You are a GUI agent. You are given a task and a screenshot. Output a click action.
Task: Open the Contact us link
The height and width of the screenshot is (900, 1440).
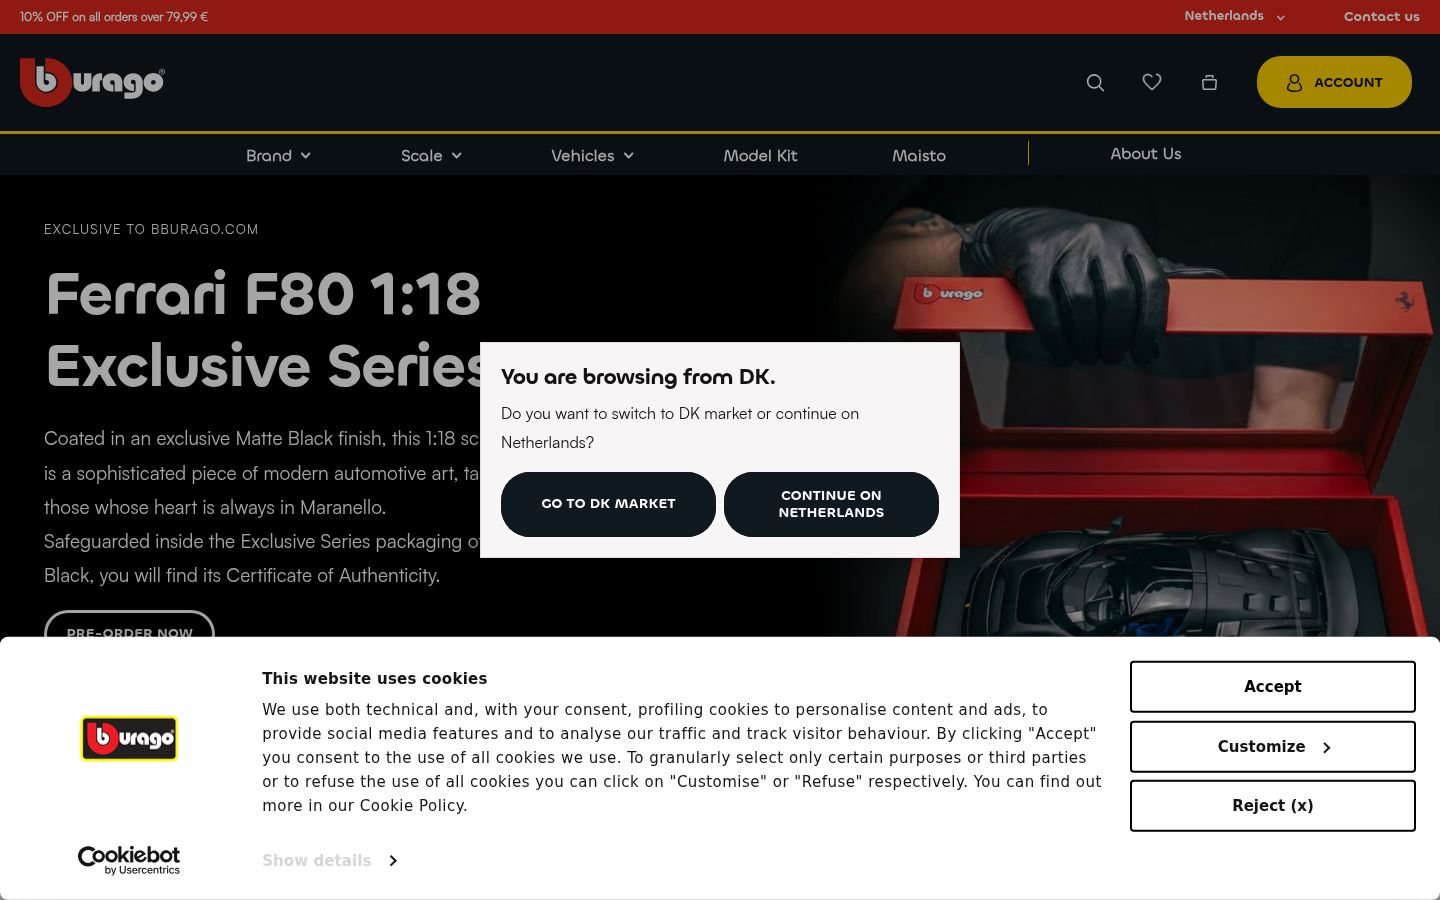pyautogui.click(x=1381, y=16)
